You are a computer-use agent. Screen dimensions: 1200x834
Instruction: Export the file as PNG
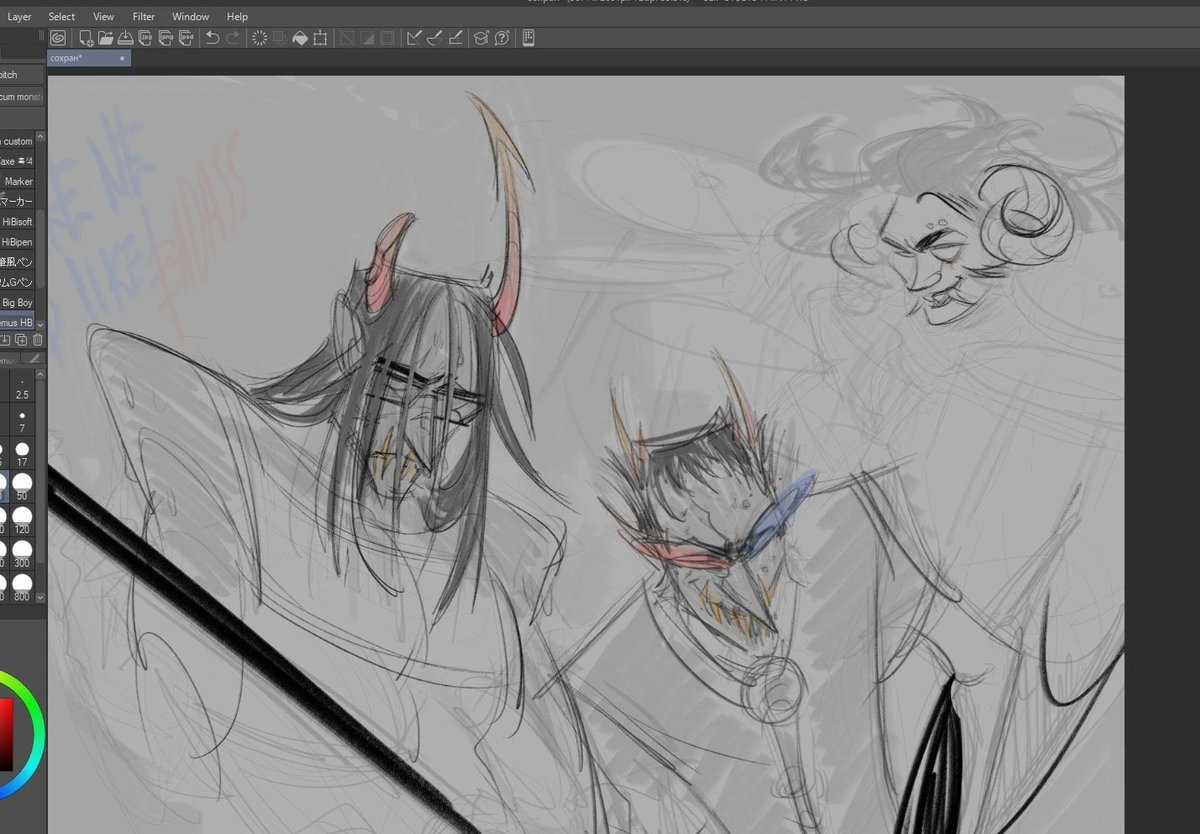pyautogui.click(x=165, y=37)
